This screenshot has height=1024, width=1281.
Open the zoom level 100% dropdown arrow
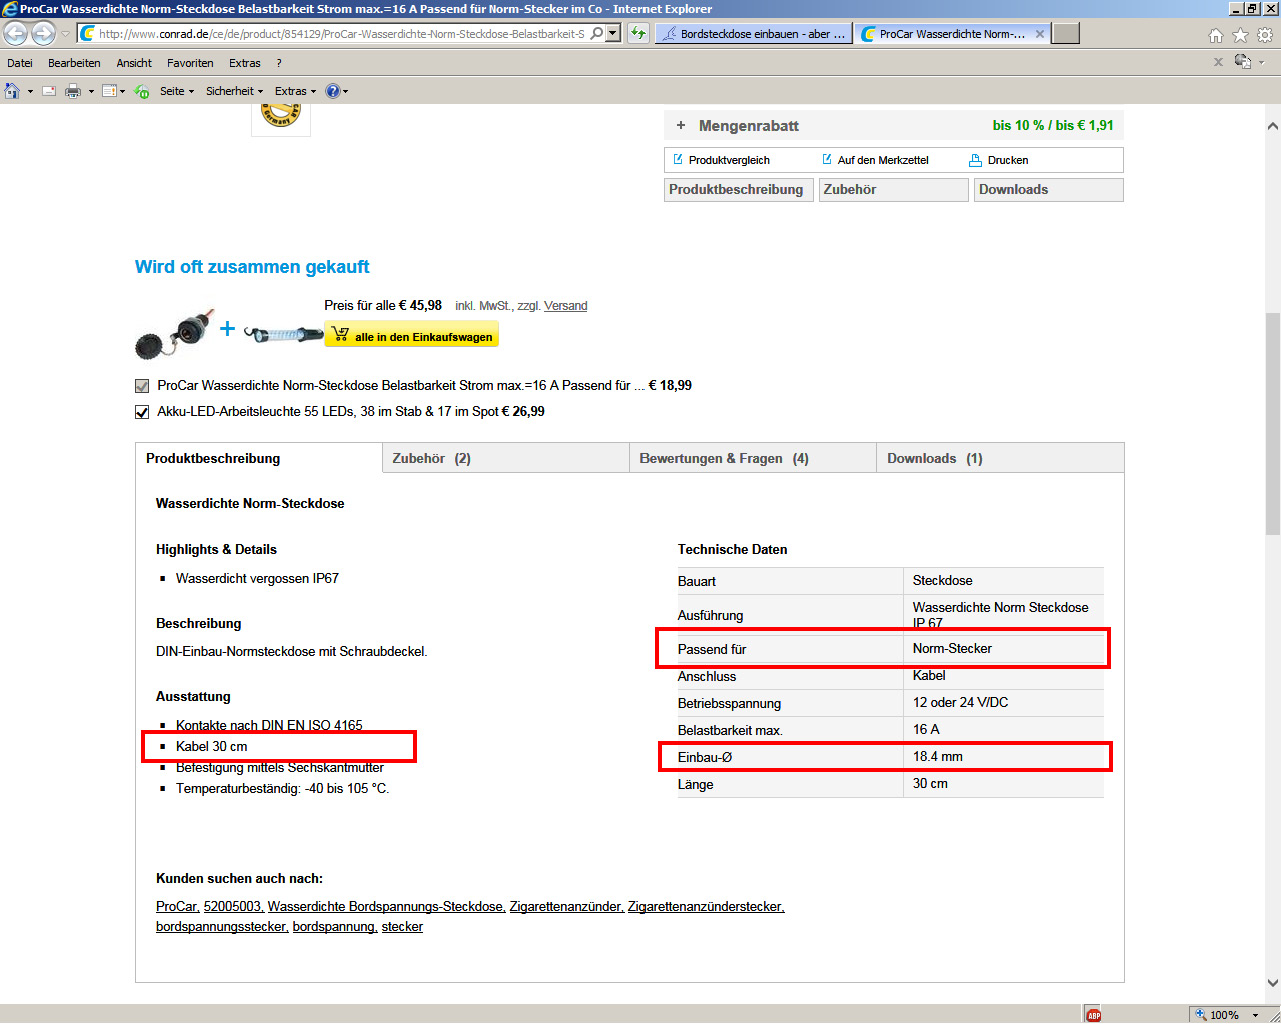[1255, 1015]
